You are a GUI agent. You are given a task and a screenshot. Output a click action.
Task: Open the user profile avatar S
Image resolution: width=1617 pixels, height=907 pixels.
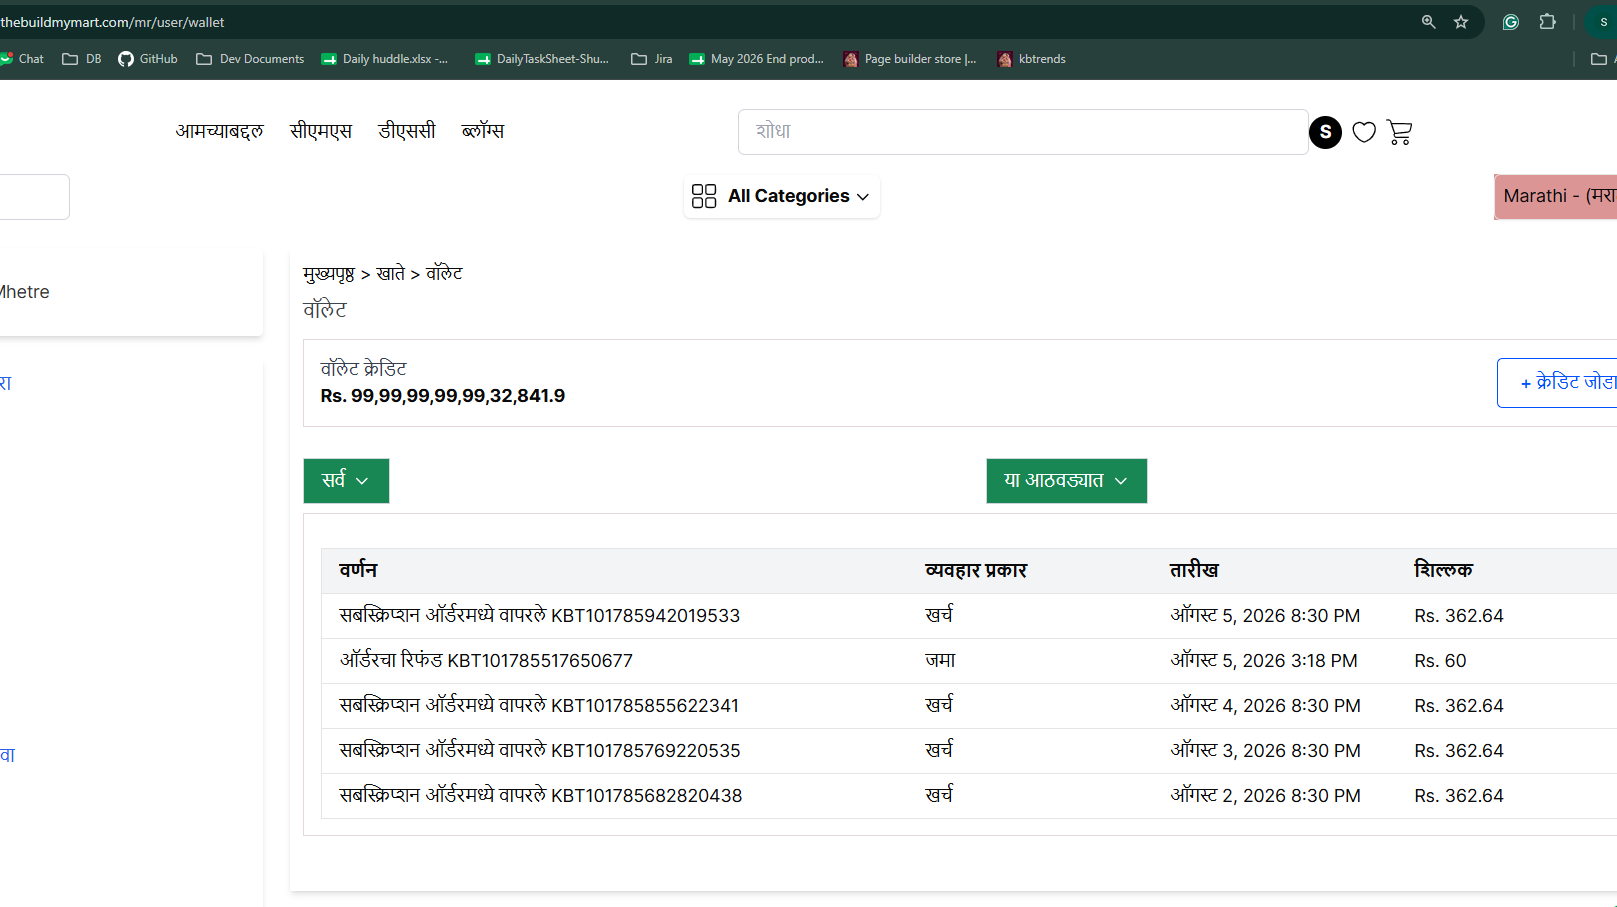(1325, 132)
